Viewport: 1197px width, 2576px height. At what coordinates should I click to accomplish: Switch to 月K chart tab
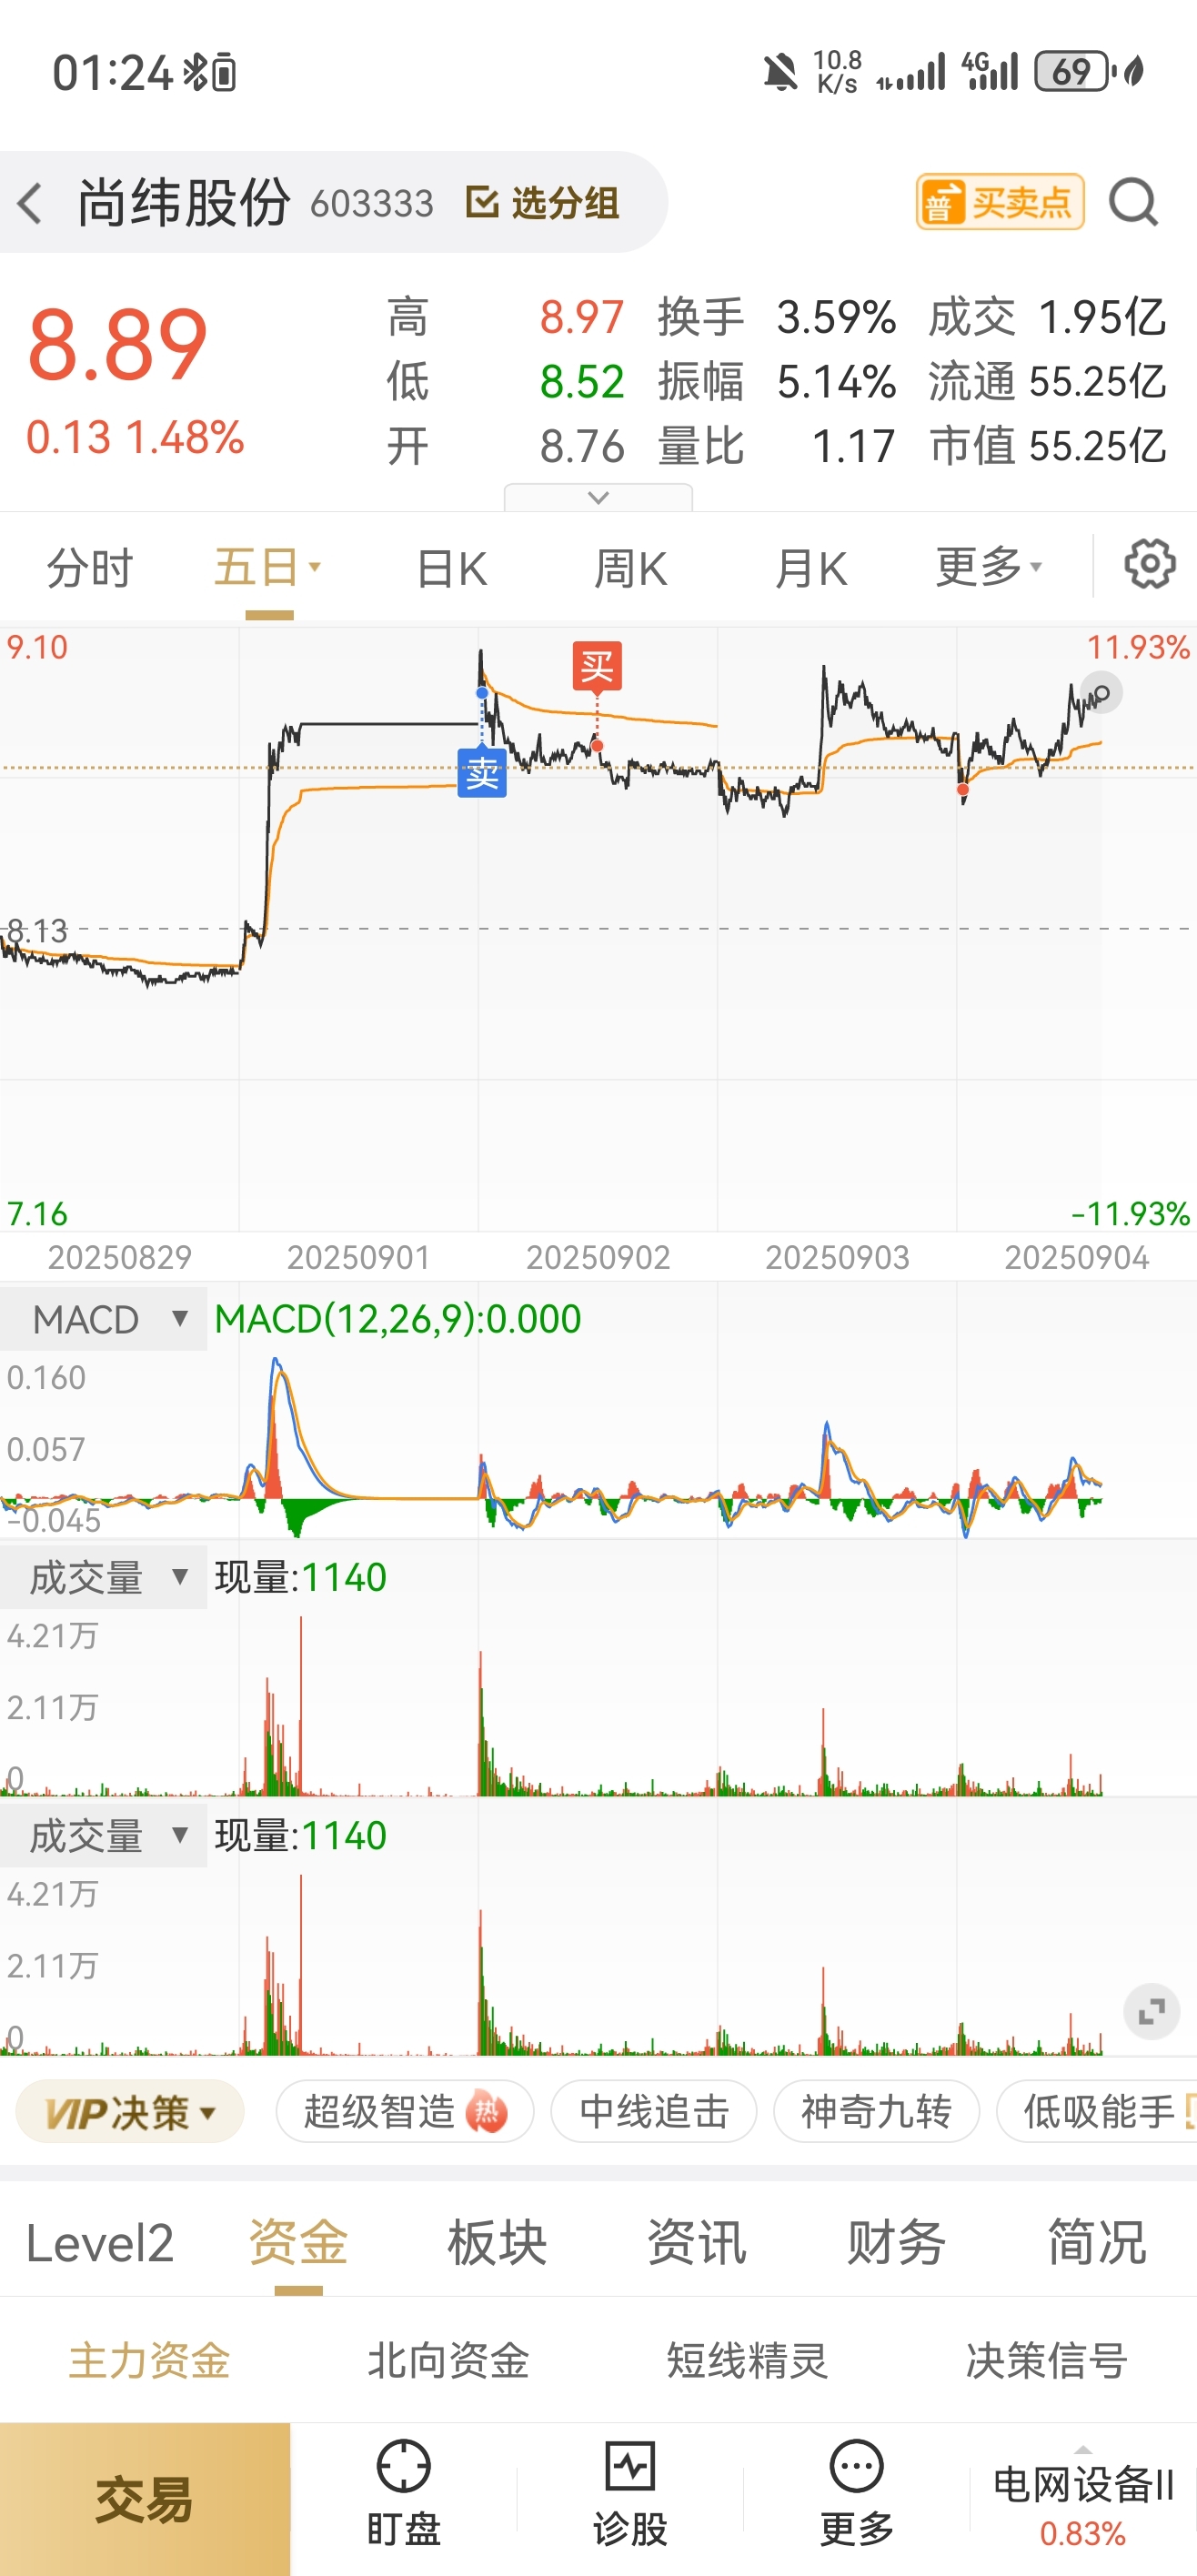tap(811, 568)
